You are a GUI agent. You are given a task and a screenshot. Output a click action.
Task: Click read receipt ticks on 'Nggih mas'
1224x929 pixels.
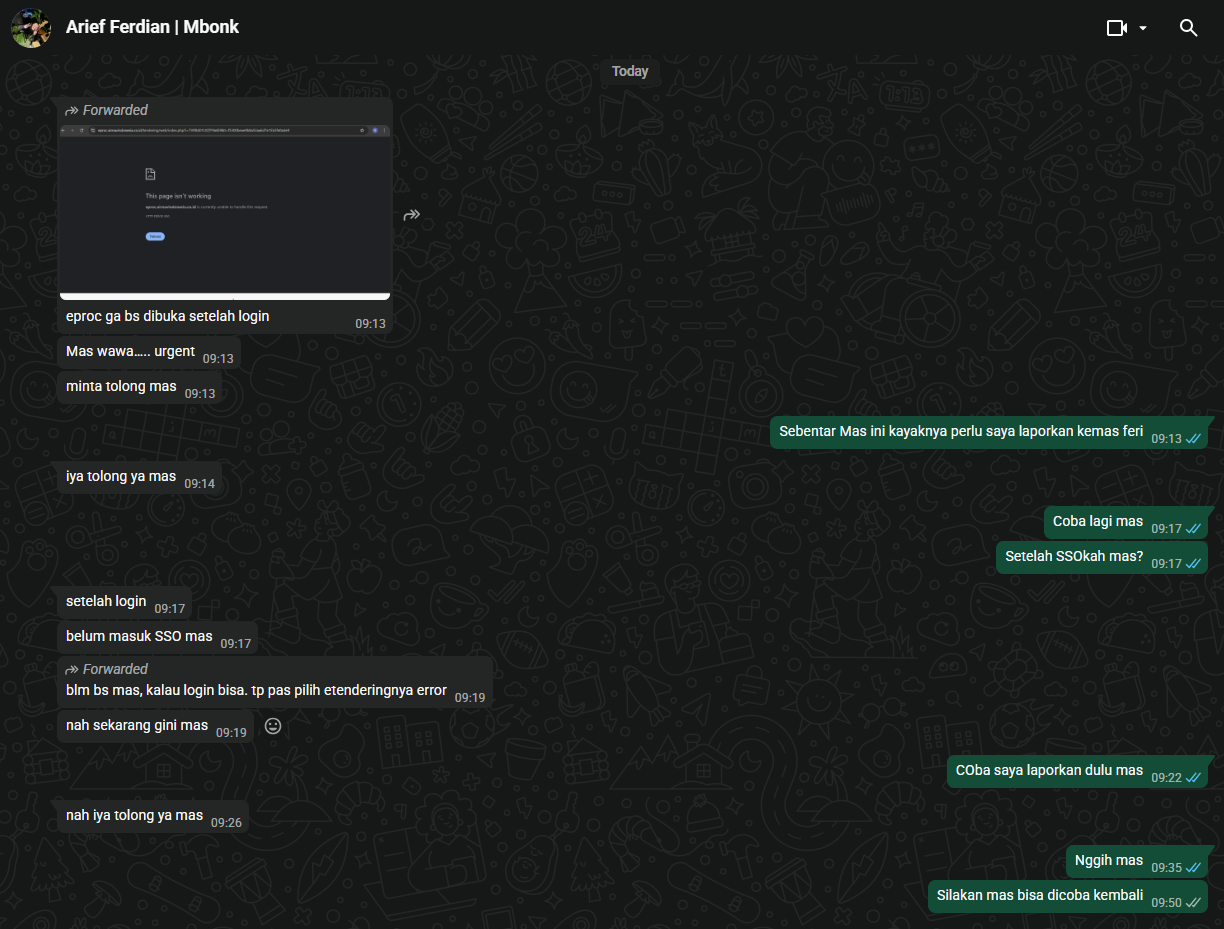coord(1193,868)
